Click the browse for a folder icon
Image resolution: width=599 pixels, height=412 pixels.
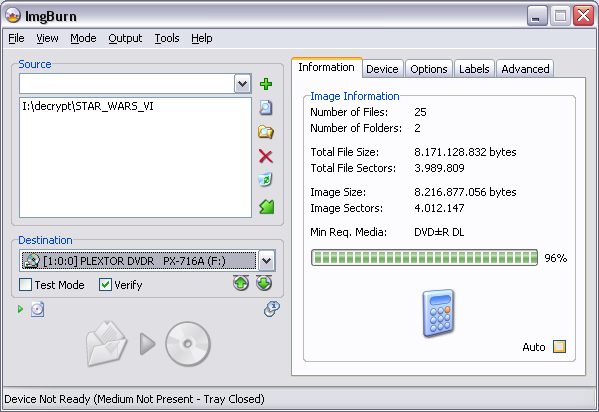(266, 132)
